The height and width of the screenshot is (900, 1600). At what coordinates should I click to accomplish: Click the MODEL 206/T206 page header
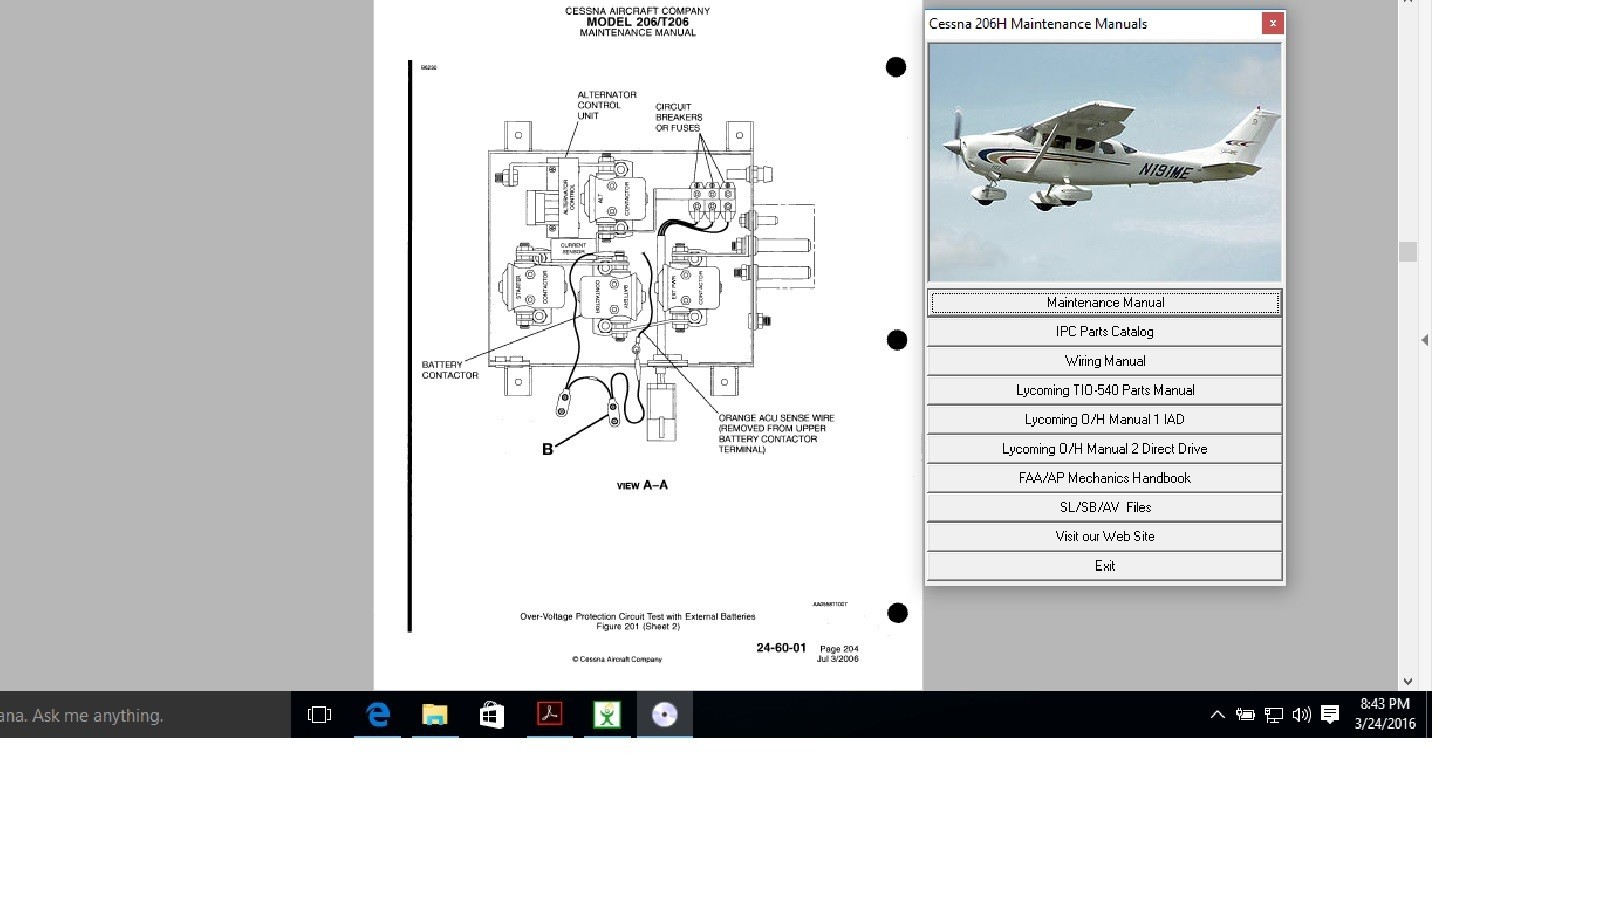pos(637,21)
